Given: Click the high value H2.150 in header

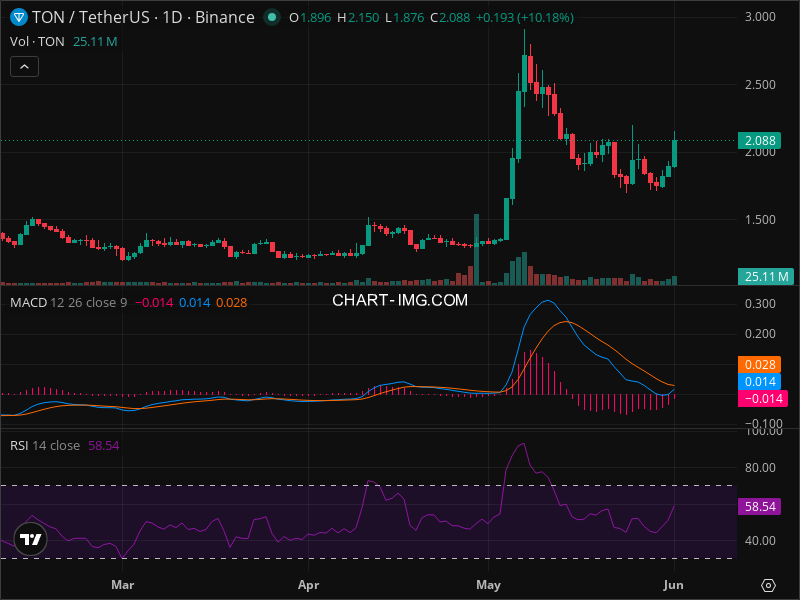Looking at the screenshot, I should click(x=358, y=18).
